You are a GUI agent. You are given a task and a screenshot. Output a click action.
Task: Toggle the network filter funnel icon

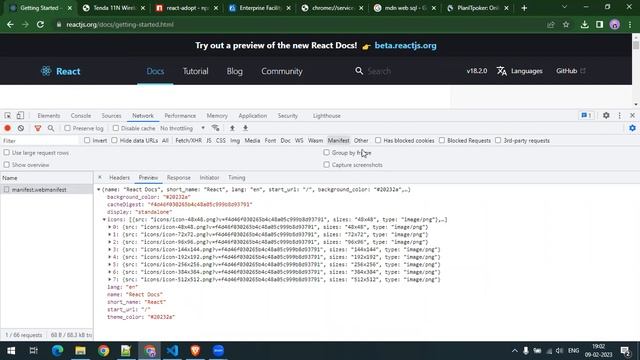38,128
